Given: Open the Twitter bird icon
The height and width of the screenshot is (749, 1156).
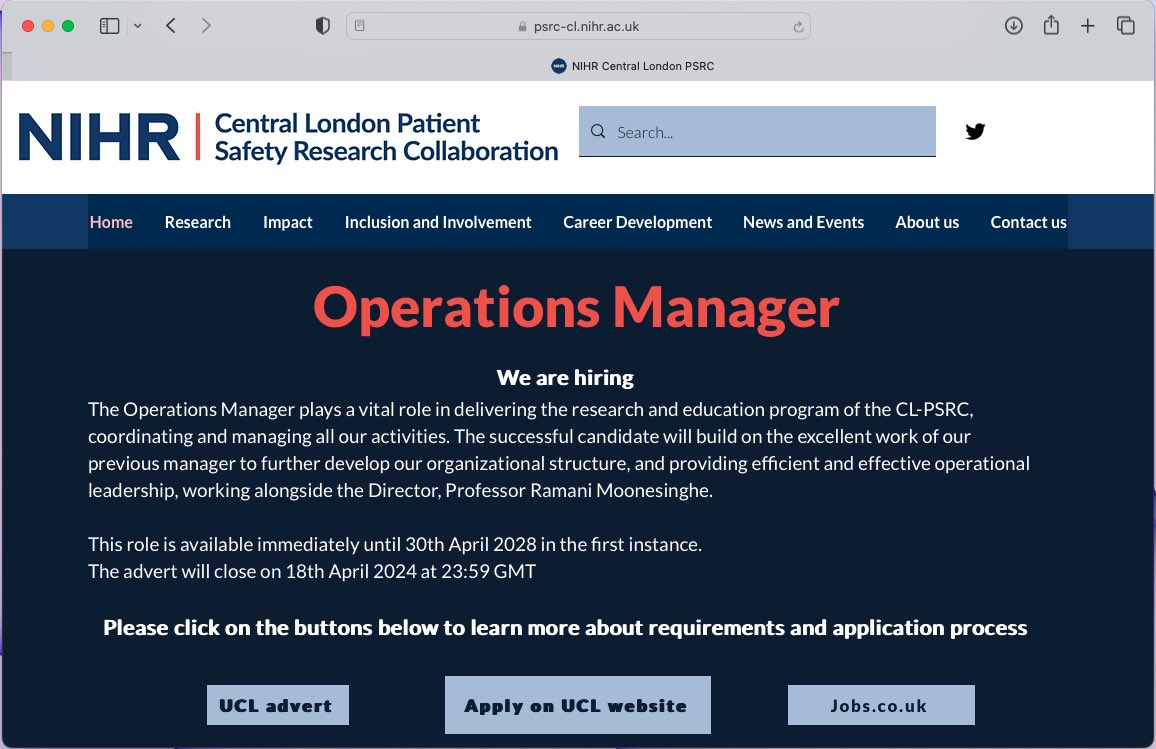Looking at the screenshot, I should 975,131.
